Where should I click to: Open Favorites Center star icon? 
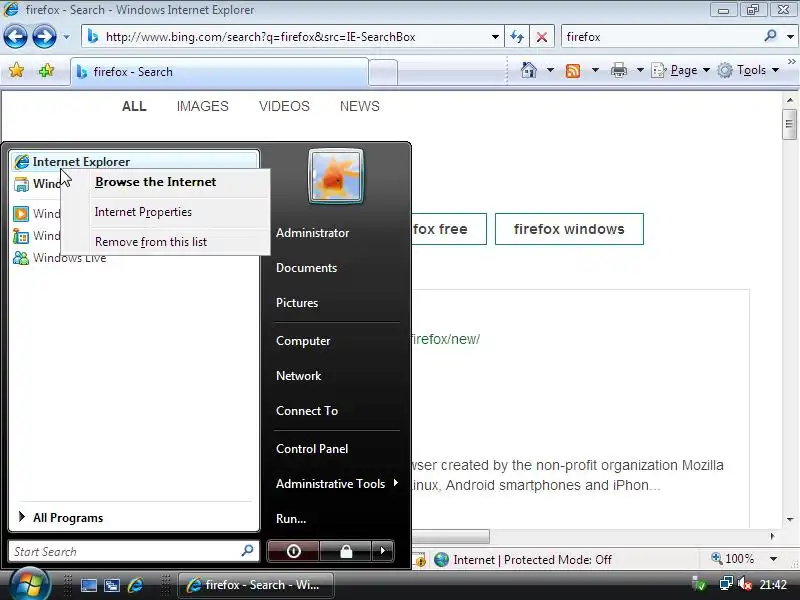pyautogui.click(x=16, y=70)
